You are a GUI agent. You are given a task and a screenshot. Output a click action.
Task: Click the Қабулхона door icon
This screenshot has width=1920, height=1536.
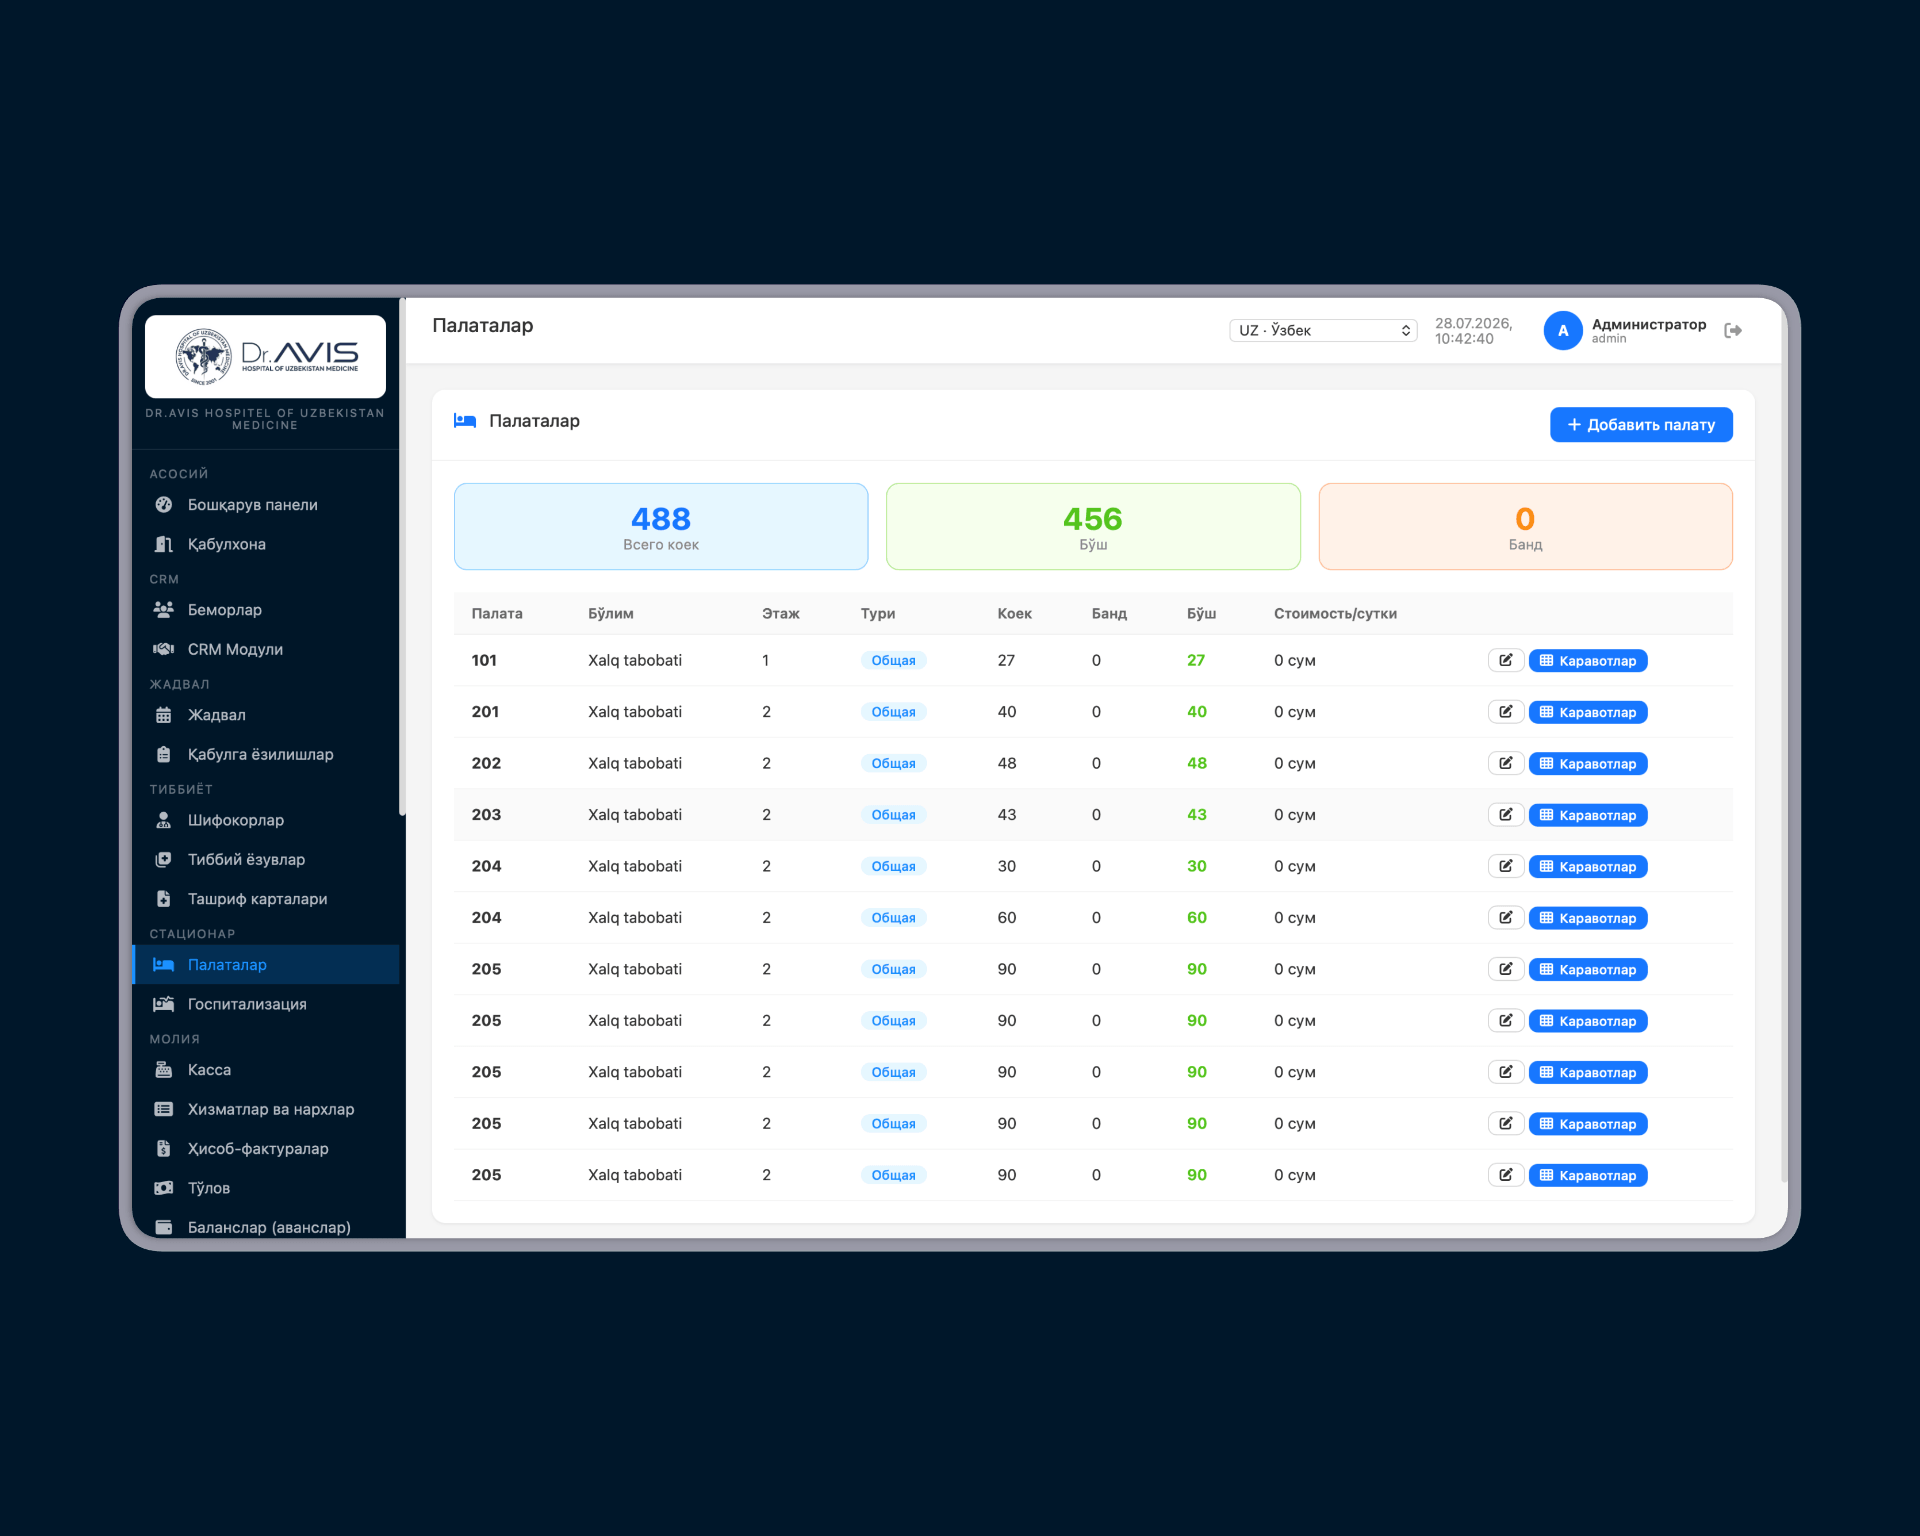[x=164, y=544]
